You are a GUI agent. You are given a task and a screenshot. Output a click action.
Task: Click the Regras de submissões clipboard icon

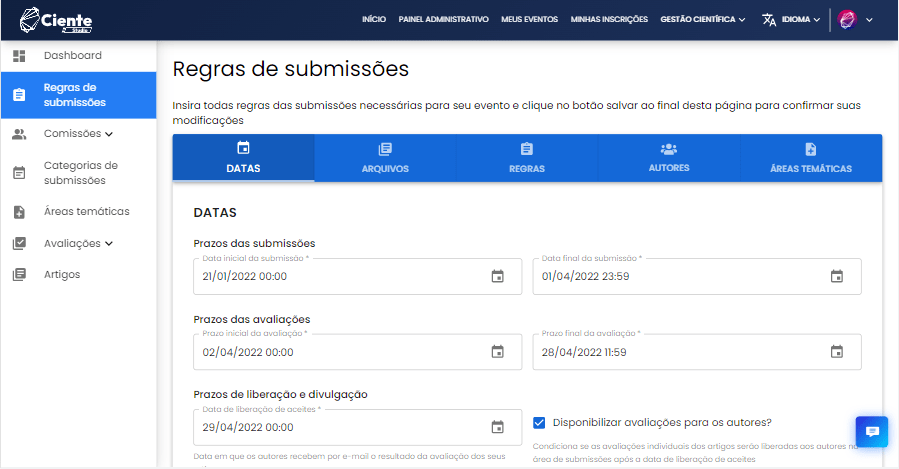19,95
